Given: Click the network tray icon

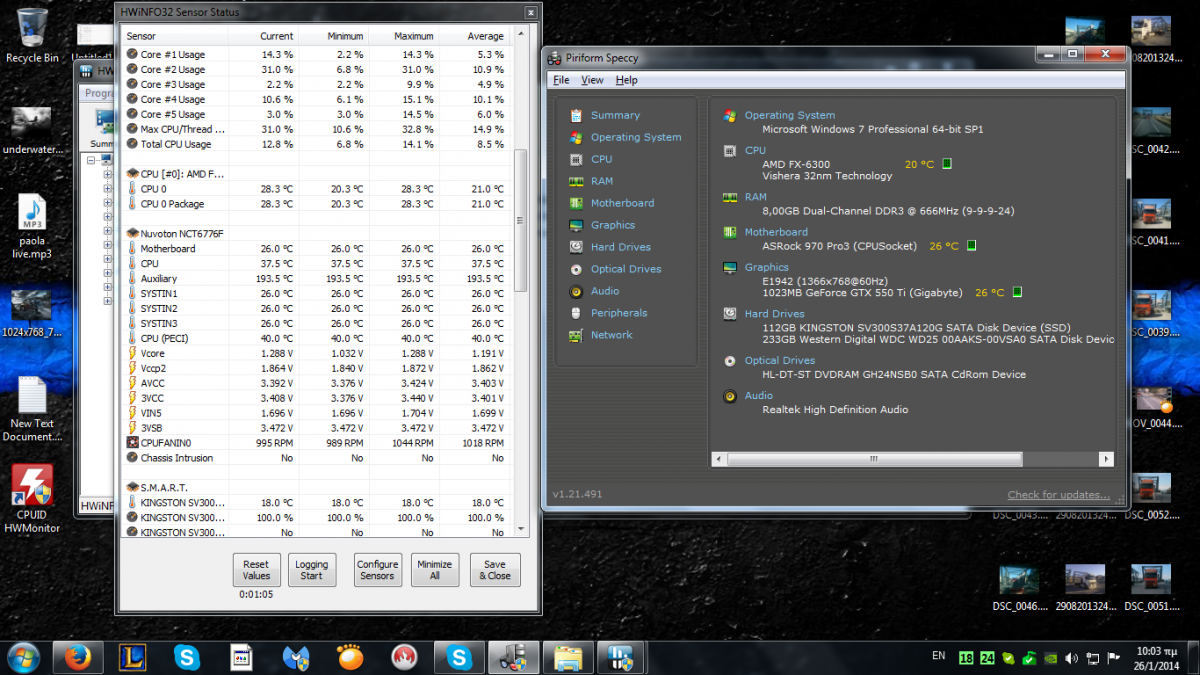Looking at the screenshot, I should click(x=1091, y=658).
